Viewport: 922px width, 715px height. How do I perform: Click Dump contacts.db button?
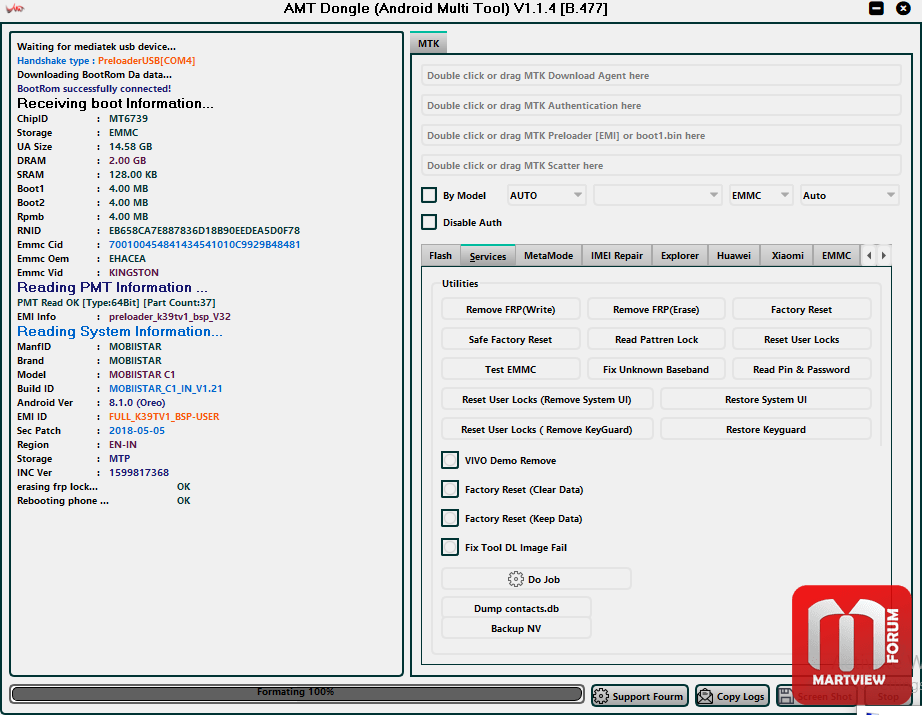click(516, 608)
